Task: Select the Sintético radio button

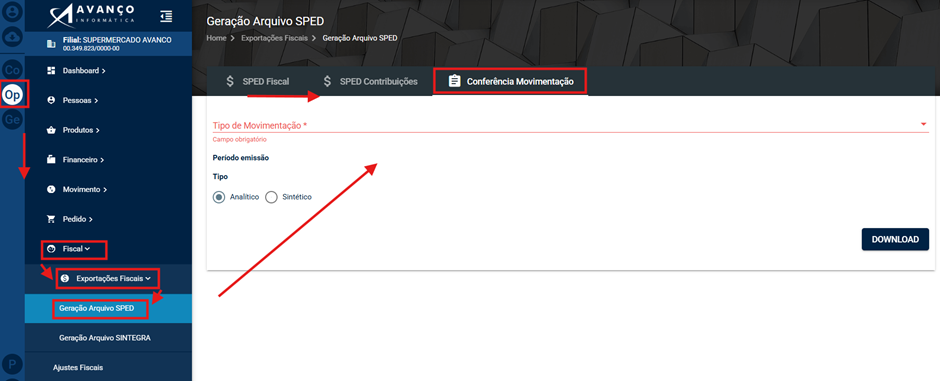Action: pyautogui.click(x=271, y=197)
